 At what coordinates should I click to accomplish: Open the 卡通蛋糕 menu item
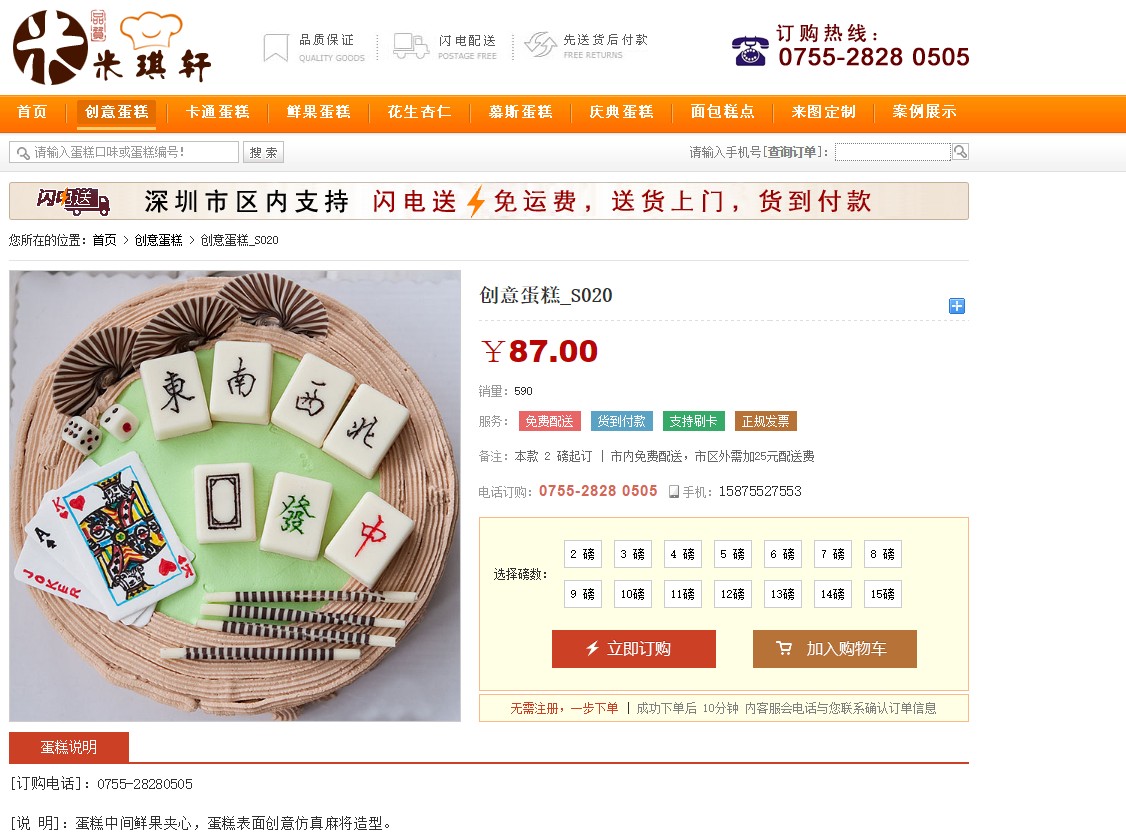pos(217,112)
